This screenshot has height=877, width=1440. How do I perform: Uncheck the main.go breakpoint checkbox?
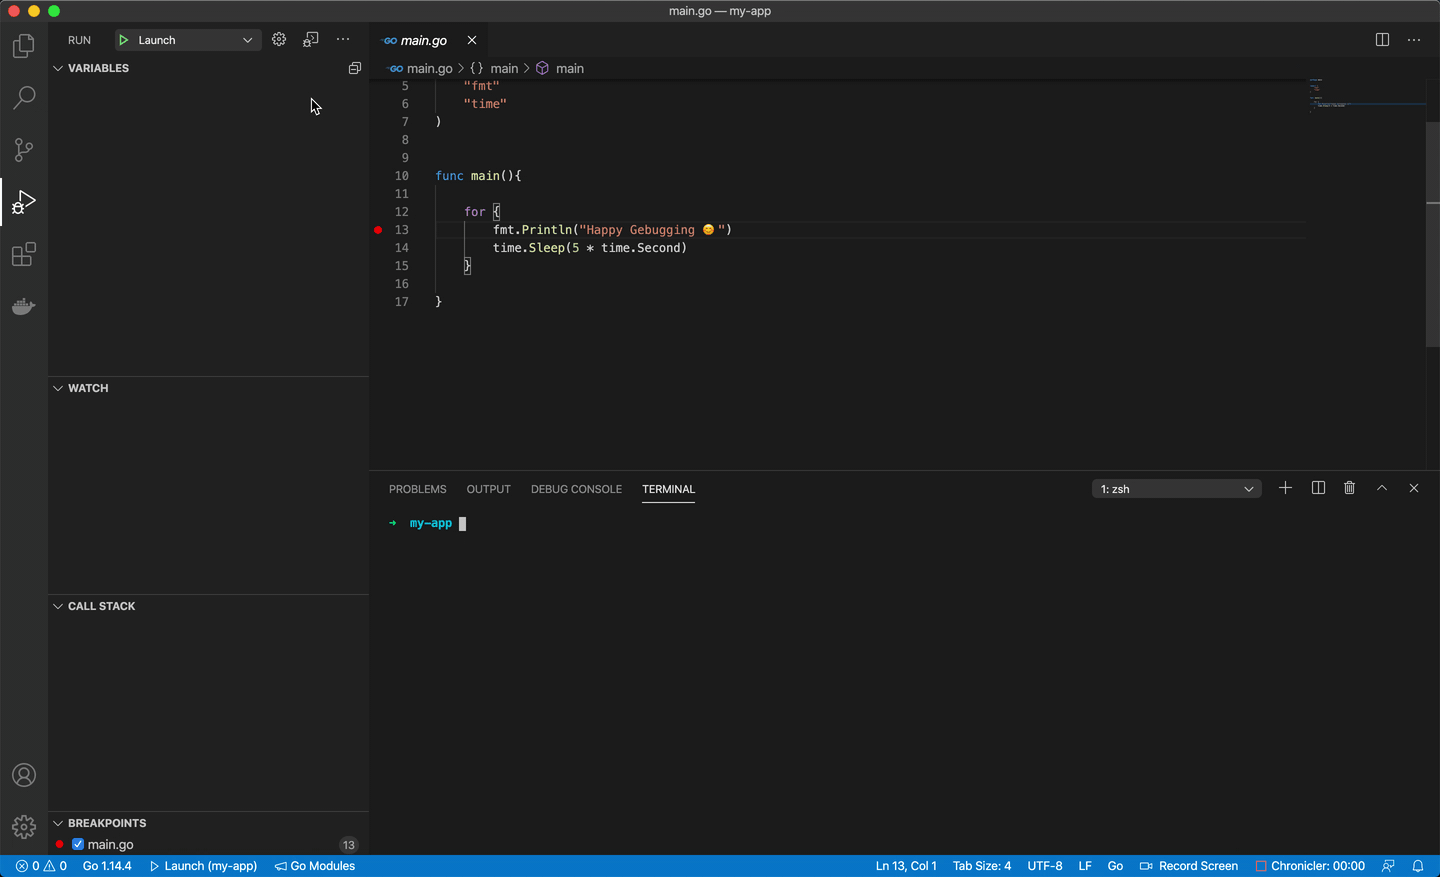tap(78, 845)
